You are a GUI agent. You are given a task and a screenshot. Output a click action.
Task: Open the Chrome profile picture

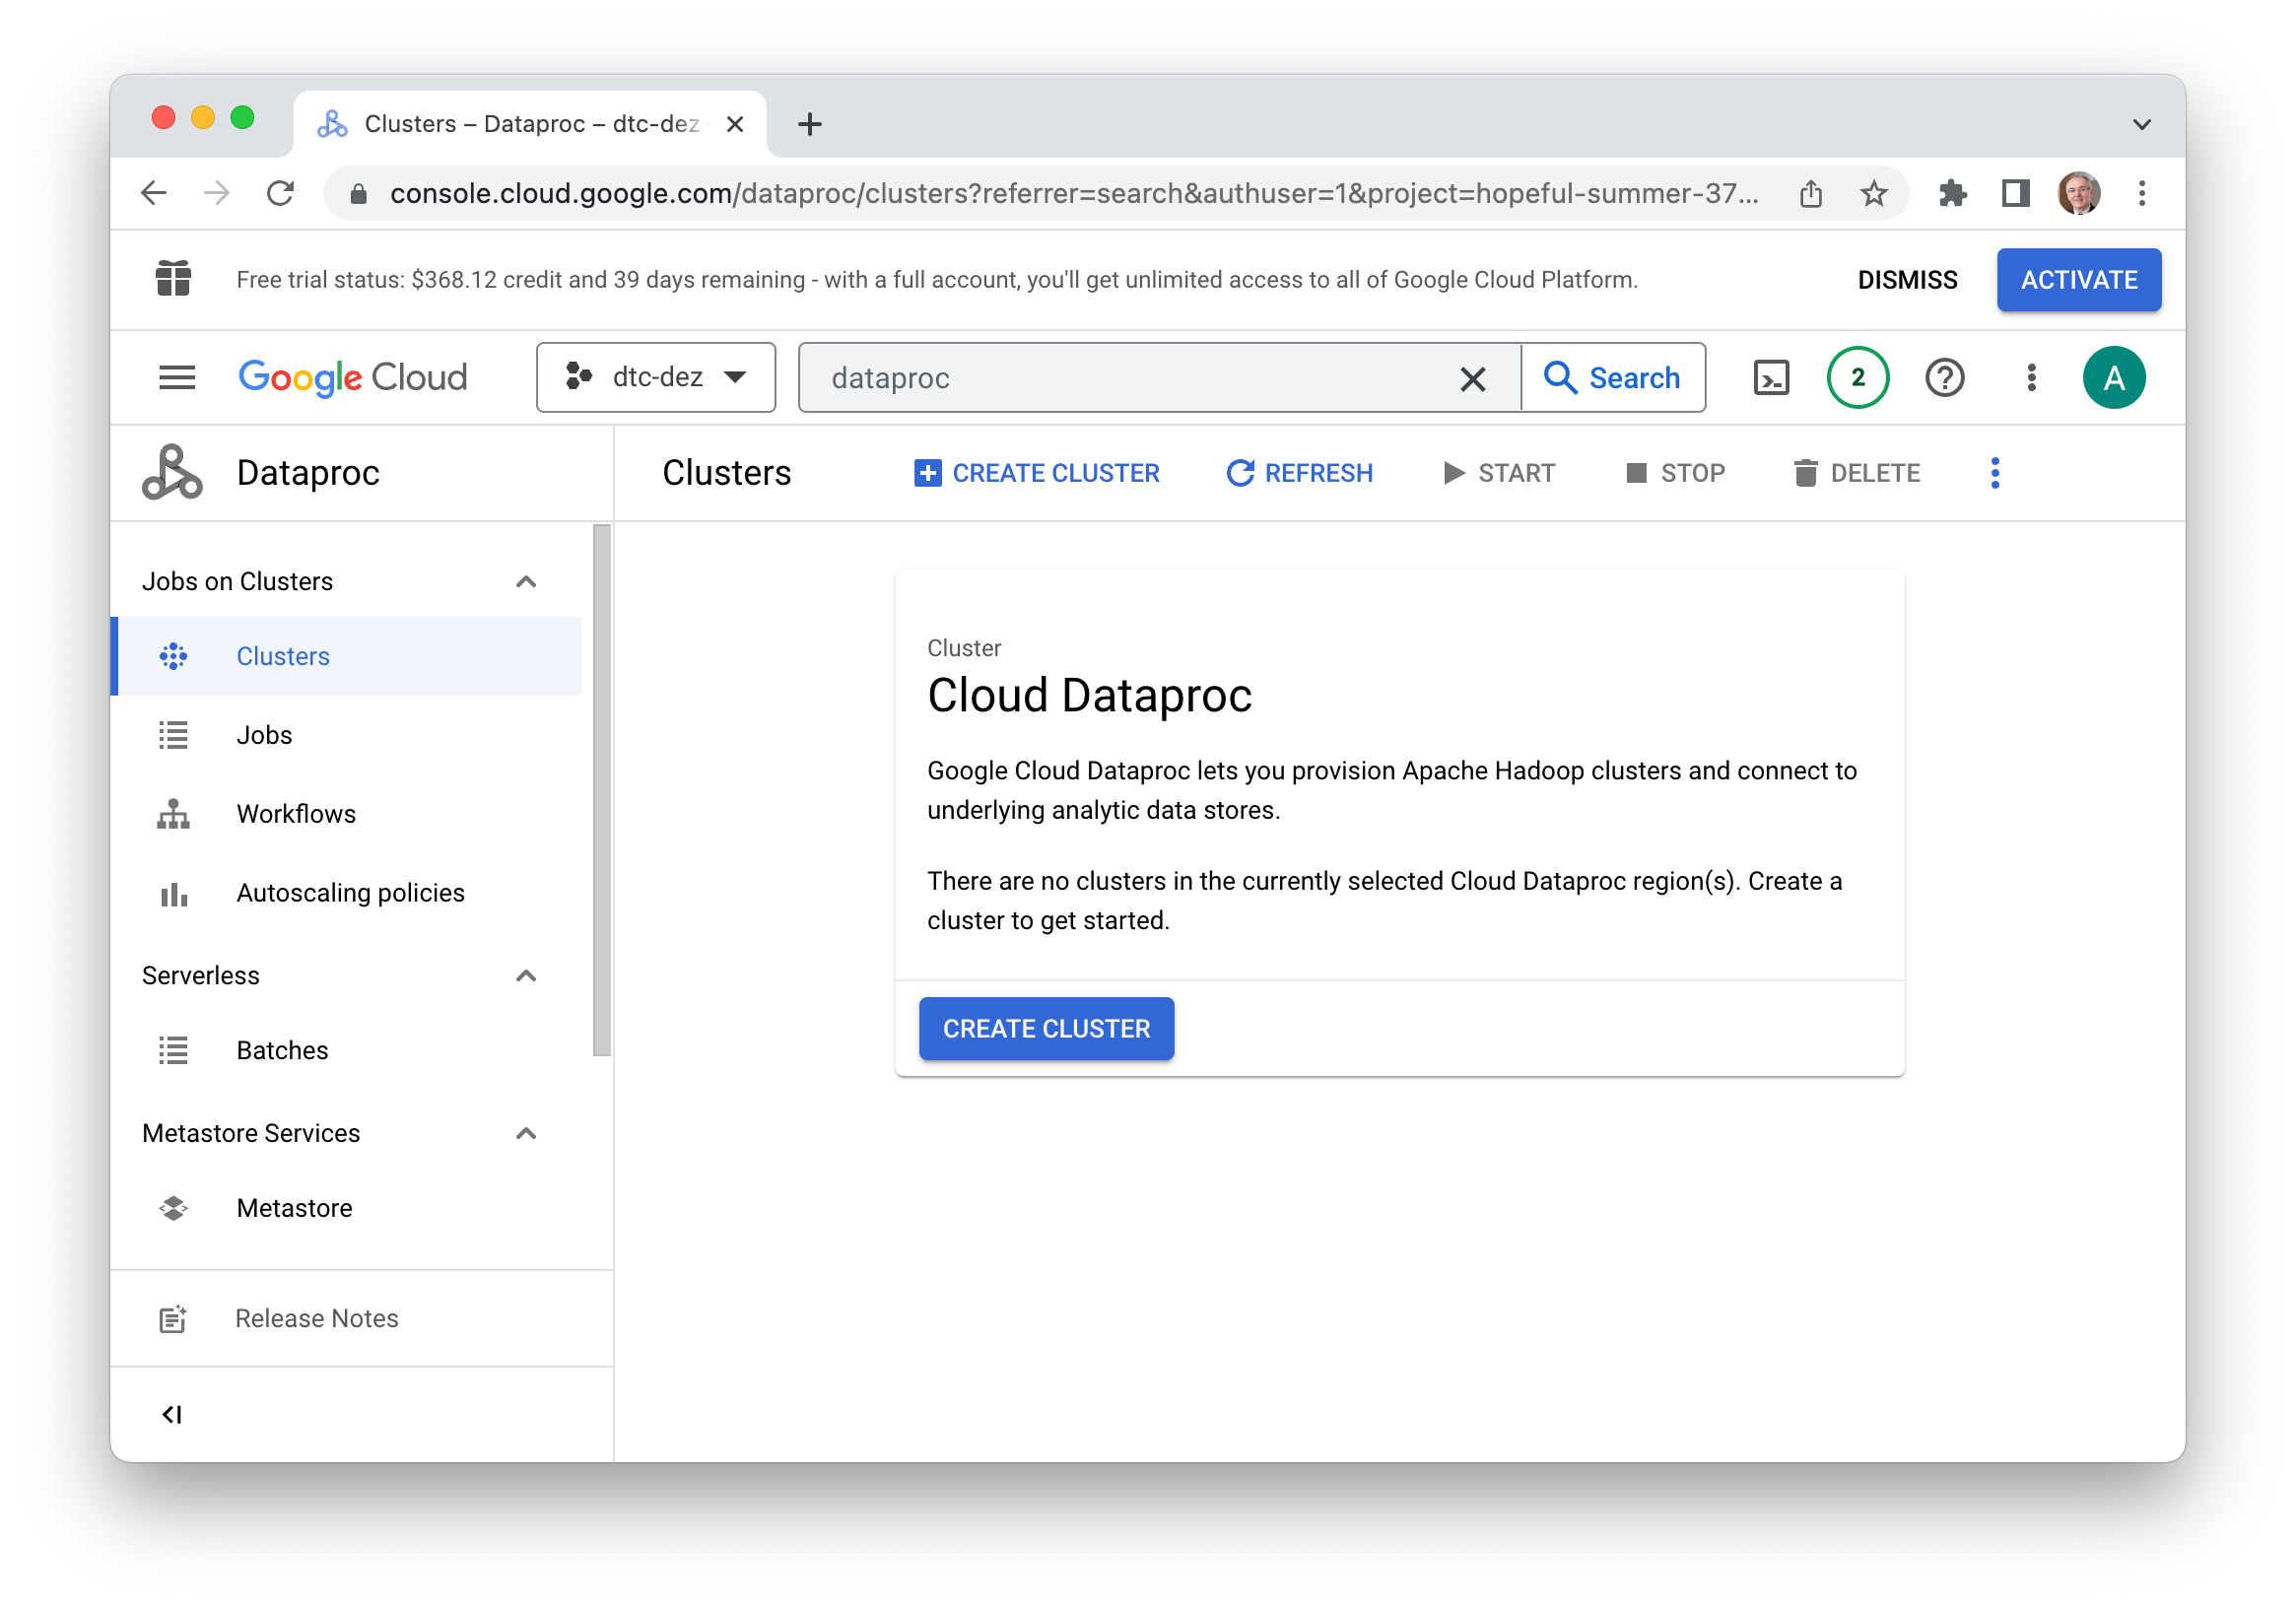(2079, 193)
